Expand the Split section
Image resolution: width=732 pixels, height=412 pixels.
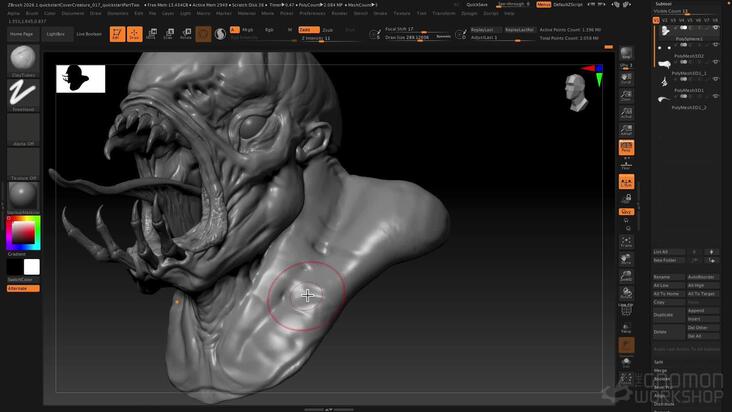click(x=658, y=362)
